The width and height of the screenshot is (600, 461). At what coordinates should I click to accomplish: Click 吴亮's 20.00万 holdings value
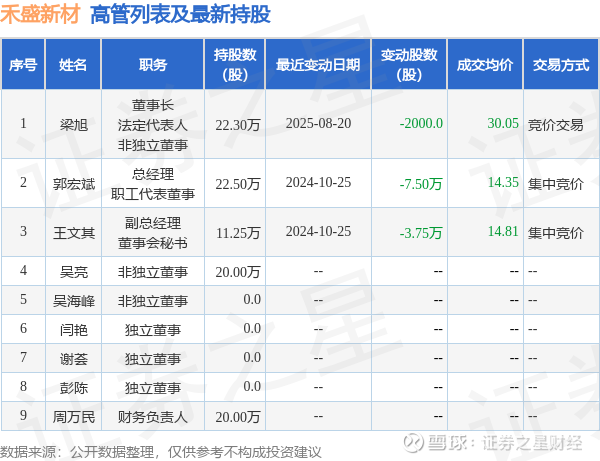pos(238,272)
